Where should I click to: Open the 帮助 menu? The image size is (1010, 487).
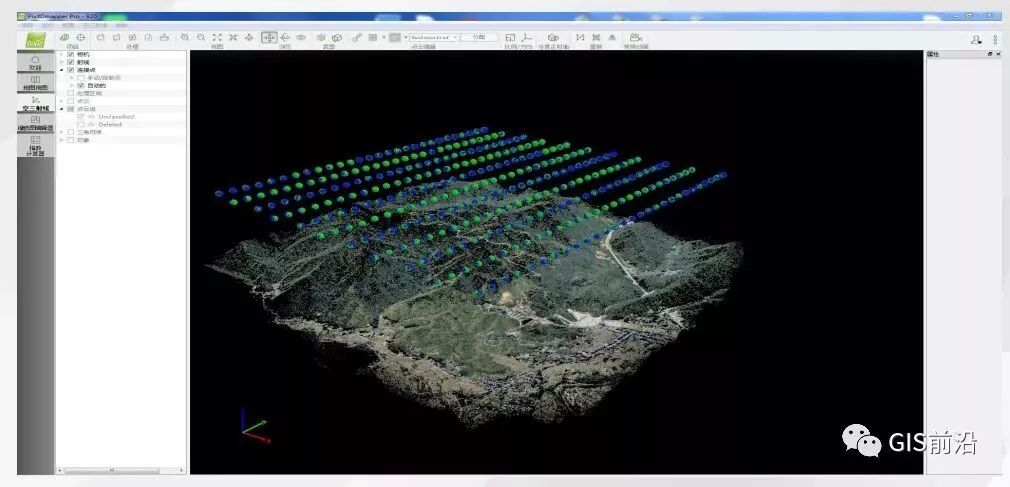(121, 25)
